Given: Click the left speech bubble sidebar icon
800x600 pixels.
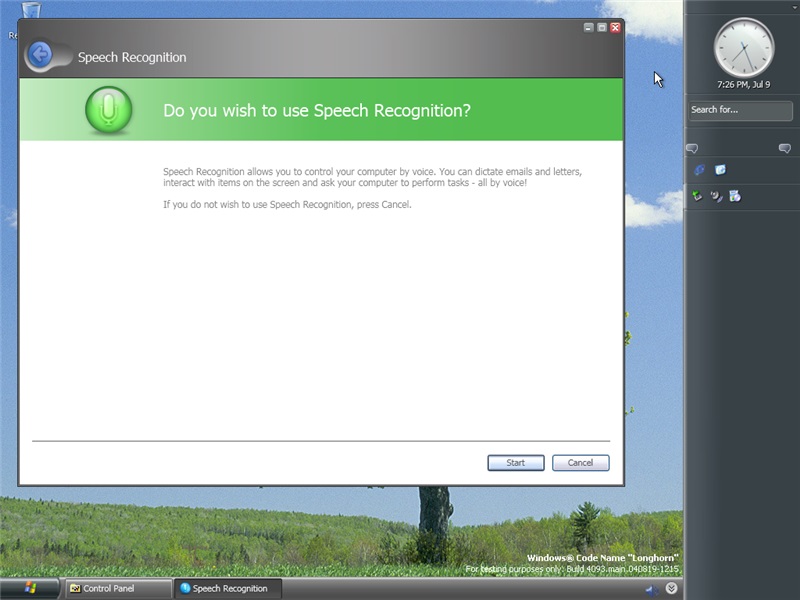Looking at the screenshot, I should click(692, 148).
